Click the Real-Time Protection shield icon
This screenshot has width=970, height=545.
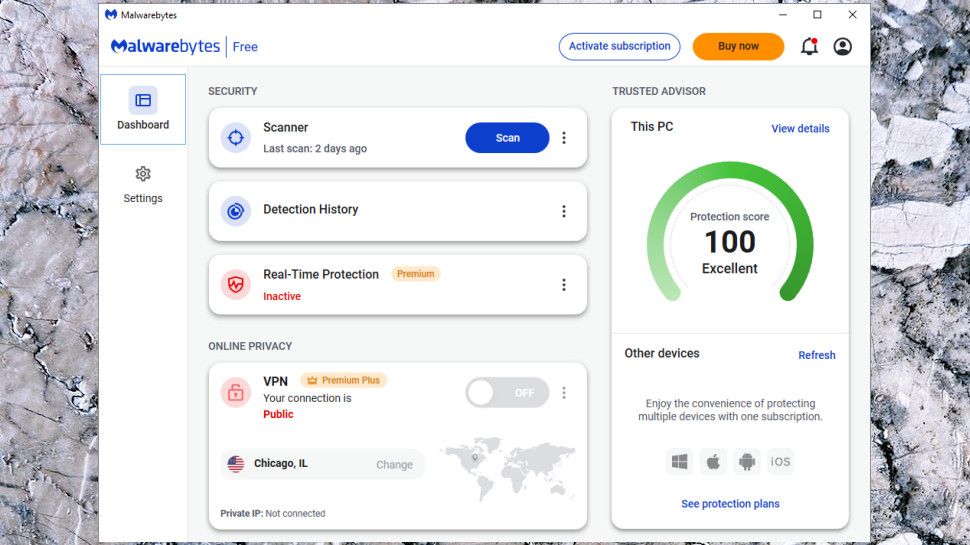(x=236, y=284)
